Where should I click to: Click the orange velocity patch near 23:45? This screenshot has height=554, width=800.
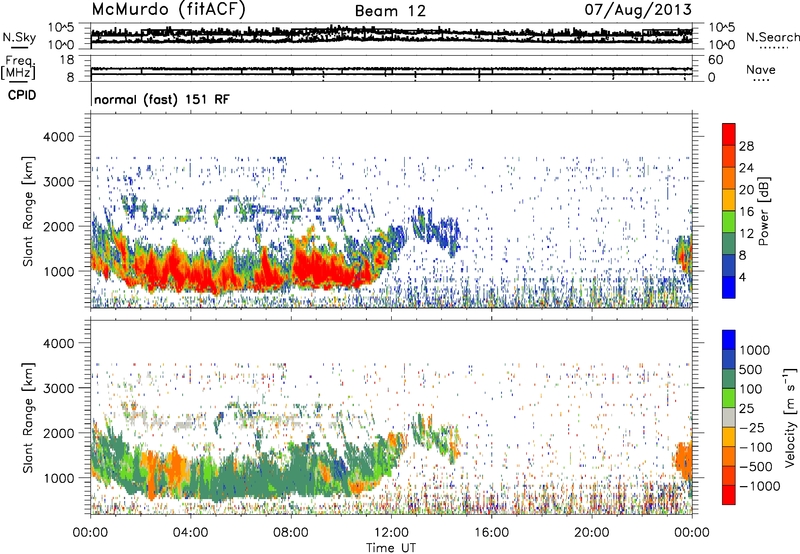tap(683, 460)
